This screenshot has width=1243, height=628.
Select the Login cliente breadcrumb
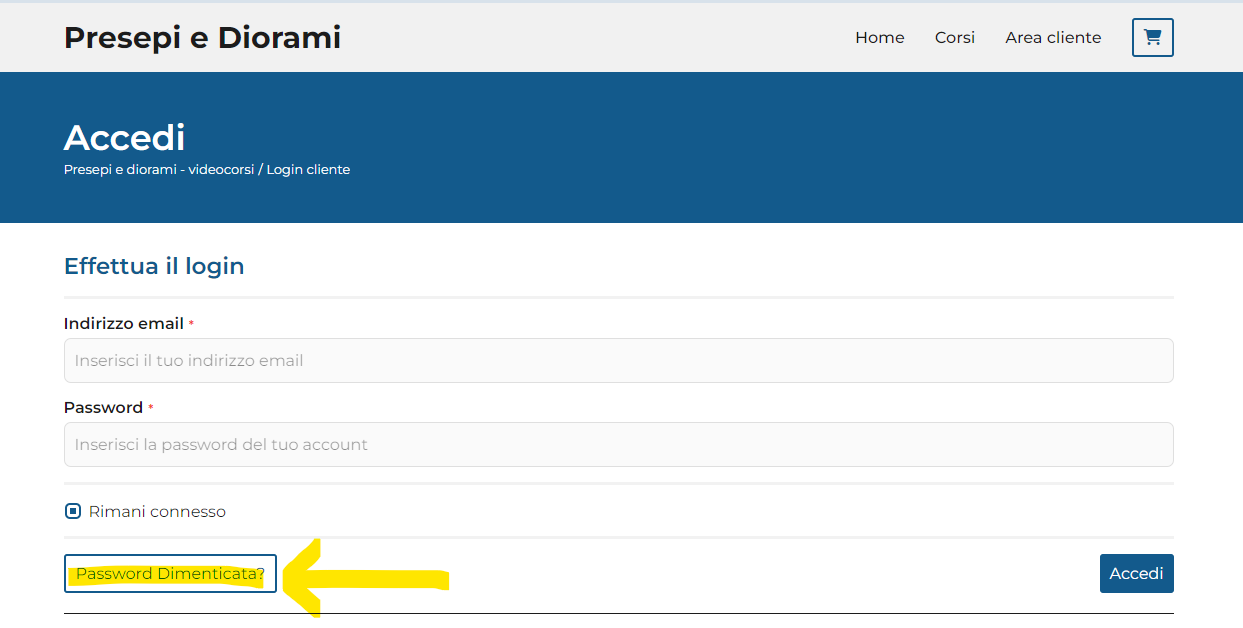(308, 170)
